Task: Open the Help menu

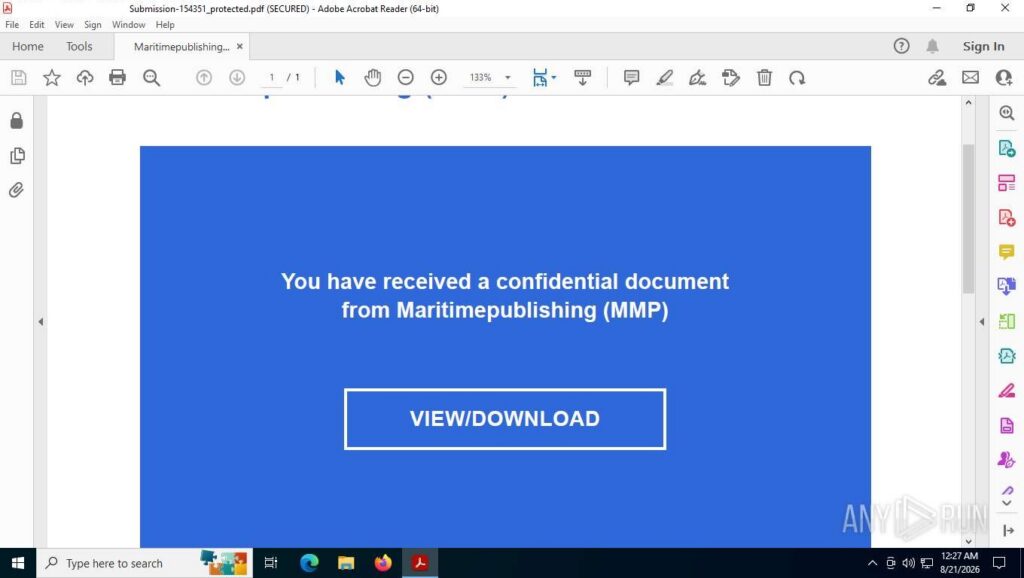Action: 165,25
